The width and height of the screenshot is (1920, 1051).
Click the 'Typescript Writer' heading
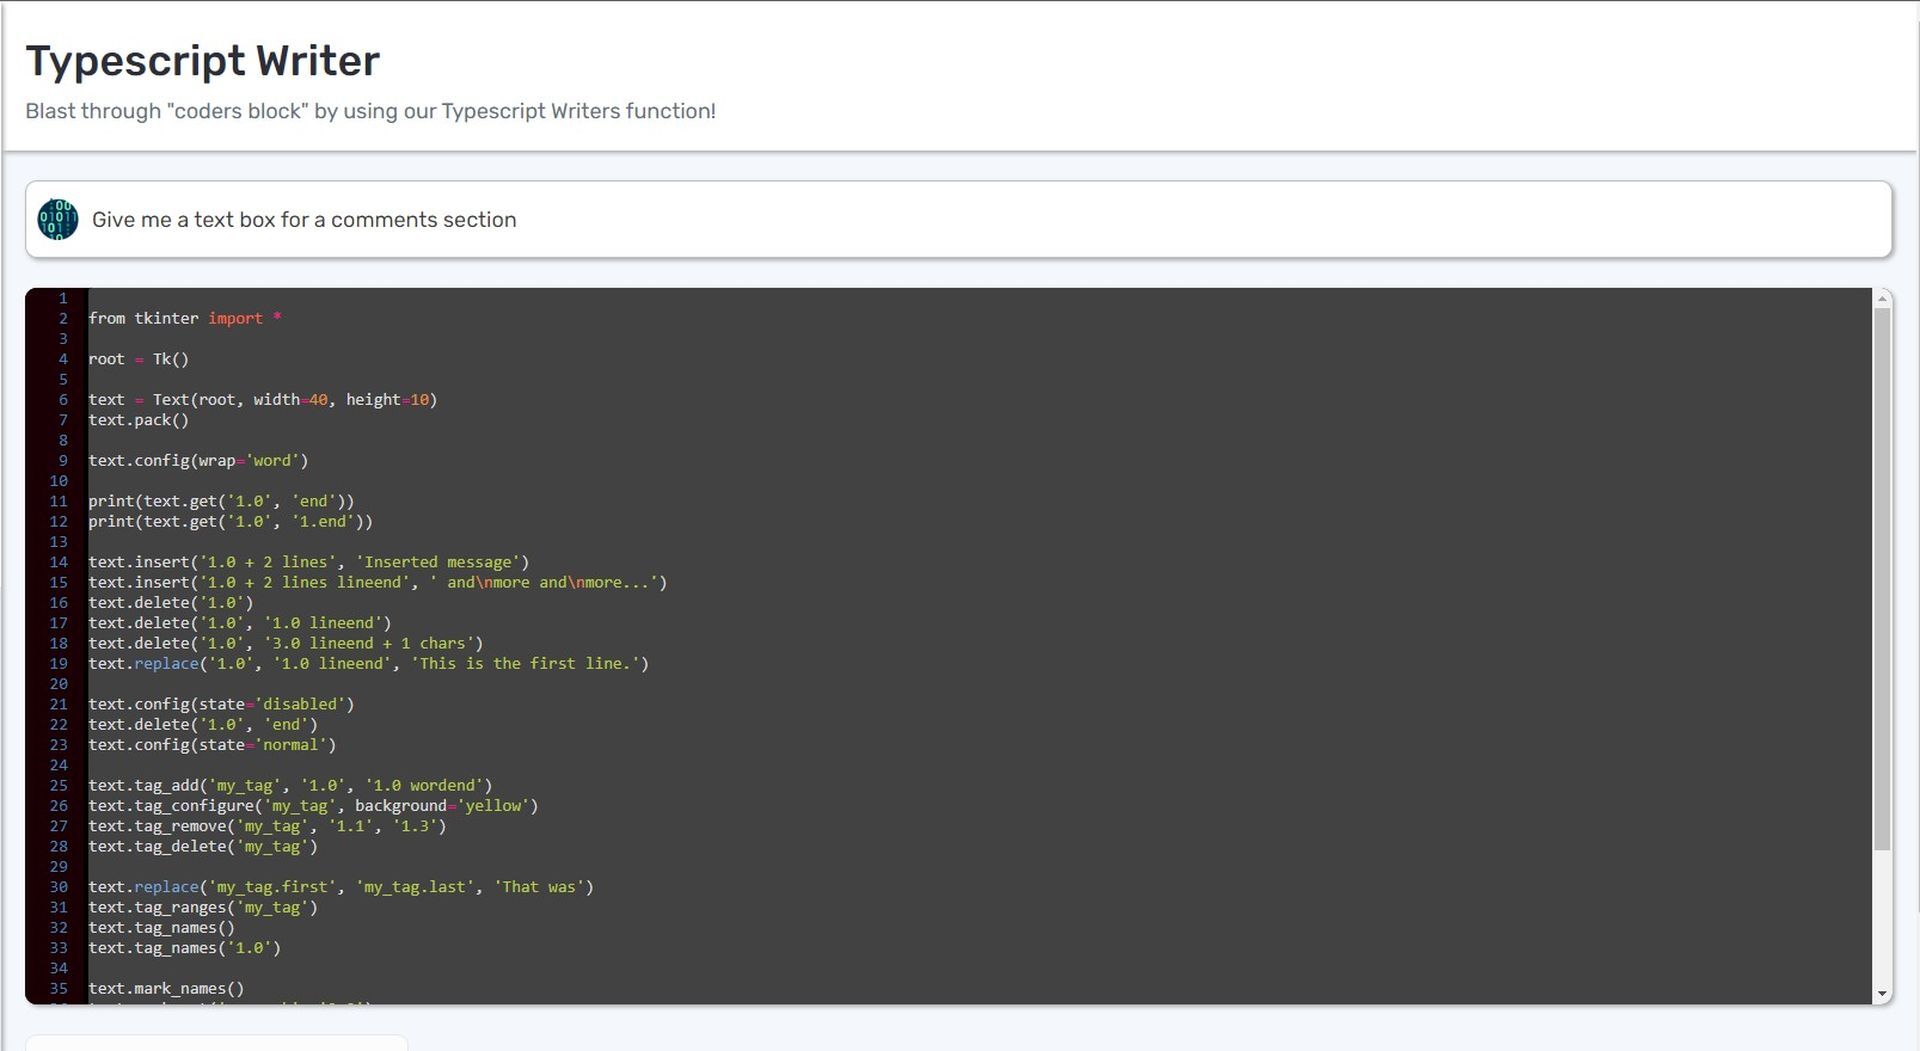coord(203,61)
